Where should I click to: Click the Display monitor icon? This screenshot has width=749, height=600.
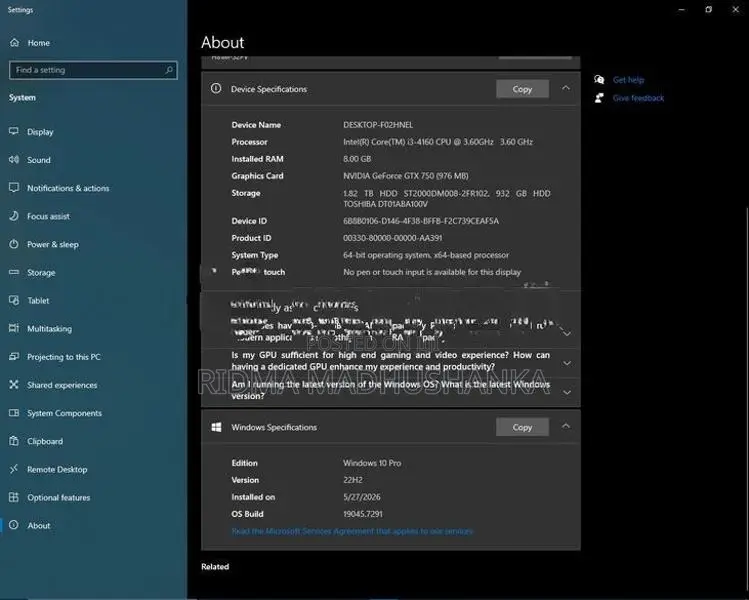(x=14, y=131)
